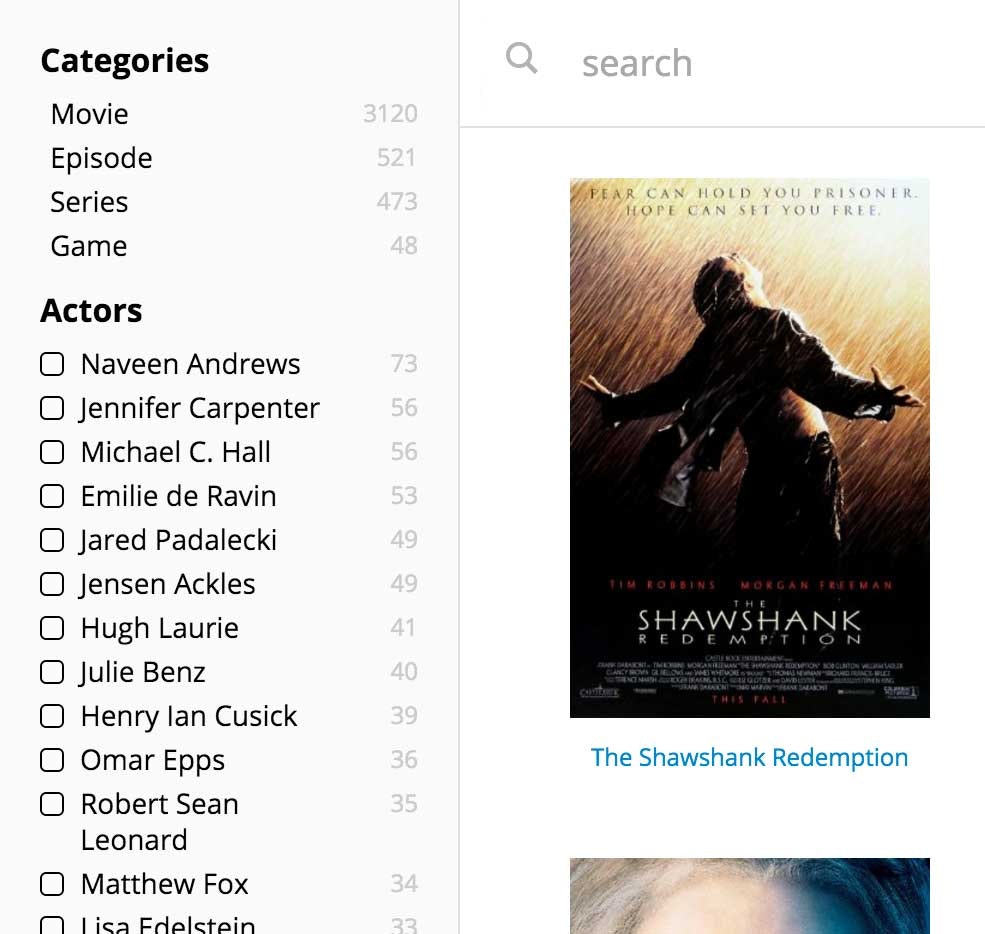The height and width of the screenshot is (934, 985).
Task: Click the second movie poster thumbnail below
Action: point(749,896)
